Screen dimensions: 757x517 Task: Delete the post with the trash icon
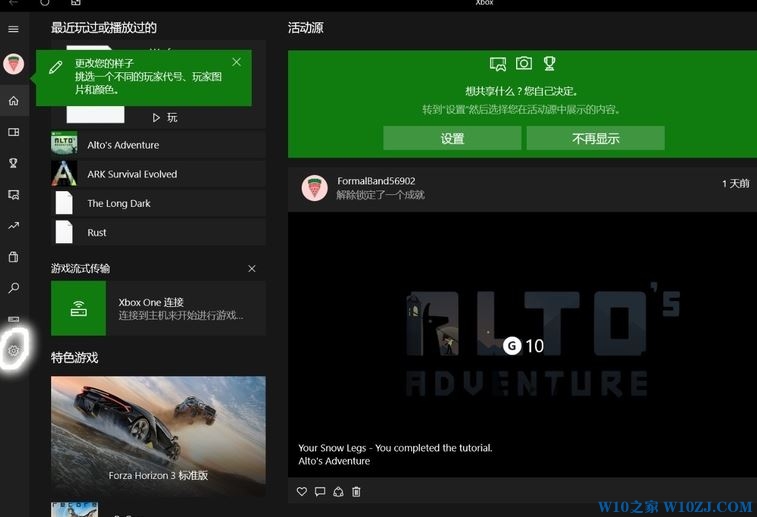(356, 491)
